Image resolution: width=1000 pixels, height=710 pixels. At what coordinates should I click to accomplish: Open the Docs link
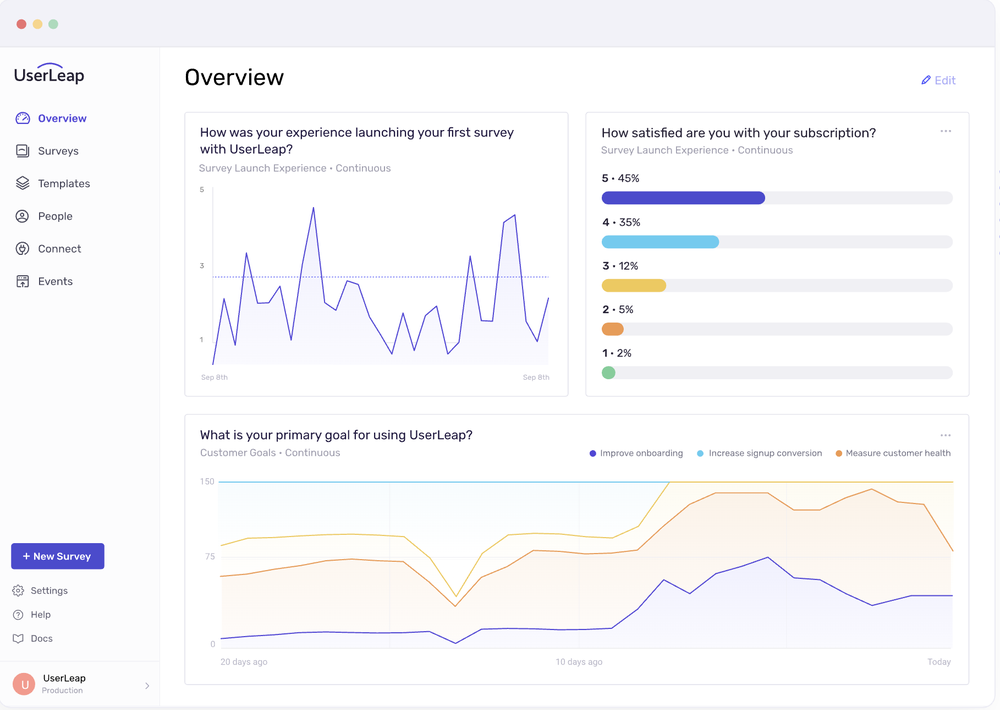click(41, 639)
